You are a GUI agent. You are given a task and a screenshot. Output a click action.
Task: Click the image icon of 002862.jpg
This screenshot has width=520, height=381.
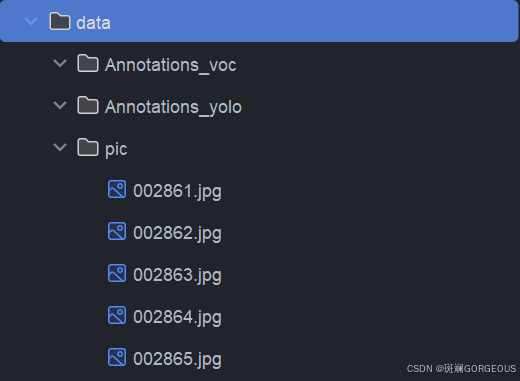point(117,231)
